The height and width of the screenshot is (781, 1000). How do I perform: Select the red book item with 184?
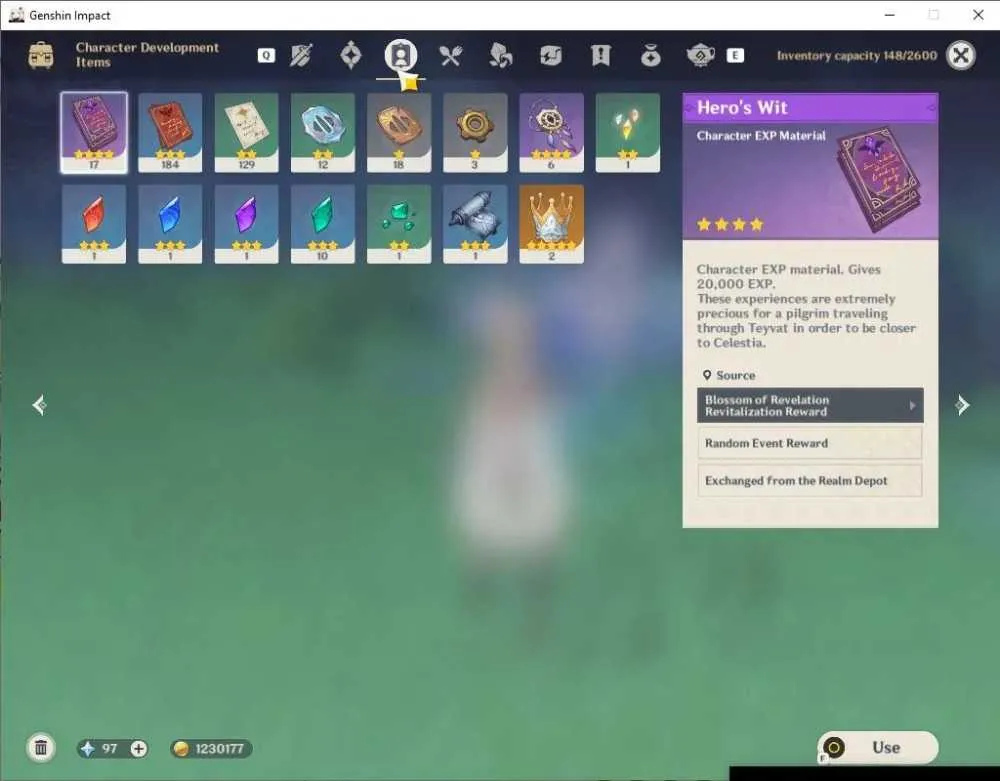tap(170, 133)
